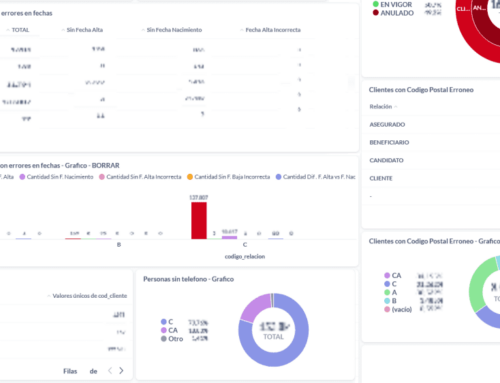Click orange Baja Incorrecta legend dot

click(190, 177)
